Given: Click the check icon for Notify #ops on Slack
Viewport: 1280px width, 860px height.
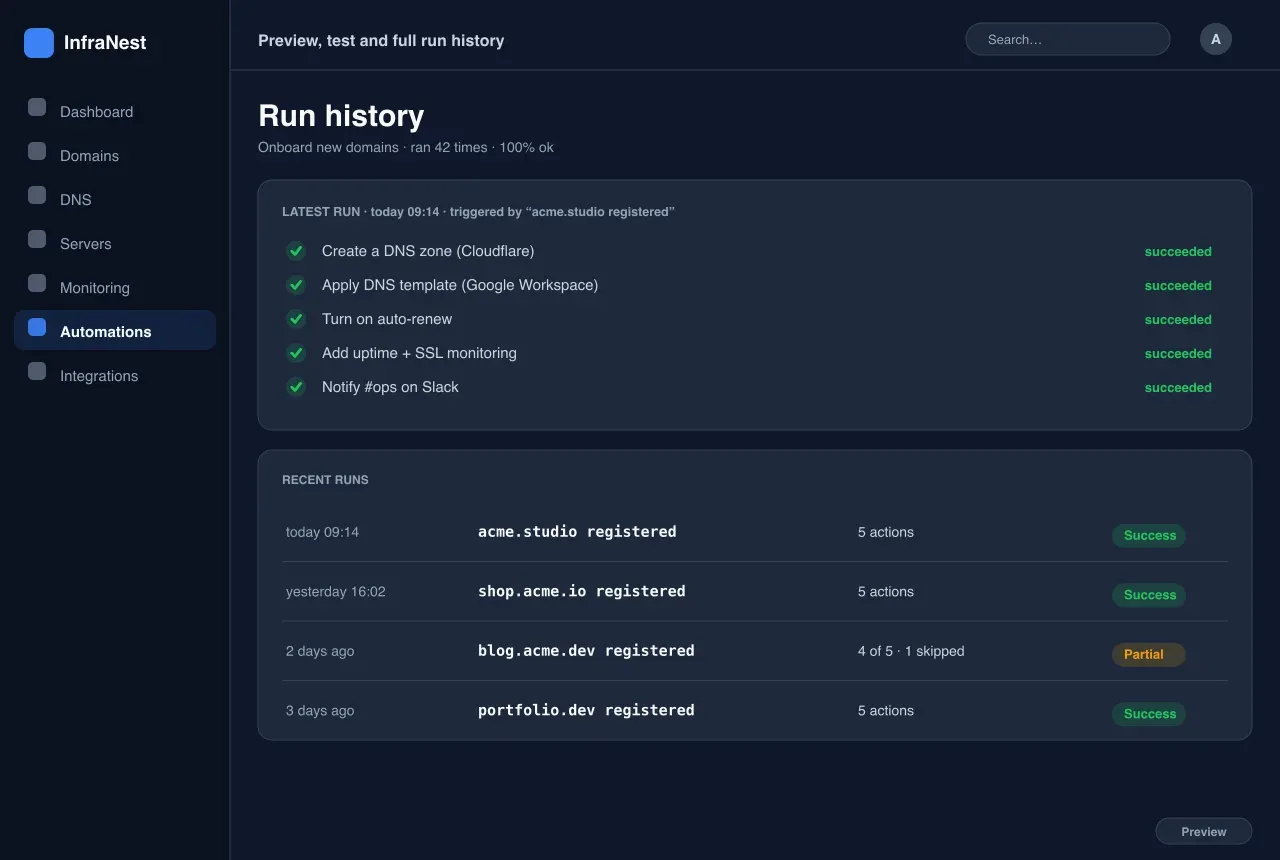Looking at the screenshot, I should 296,387.
